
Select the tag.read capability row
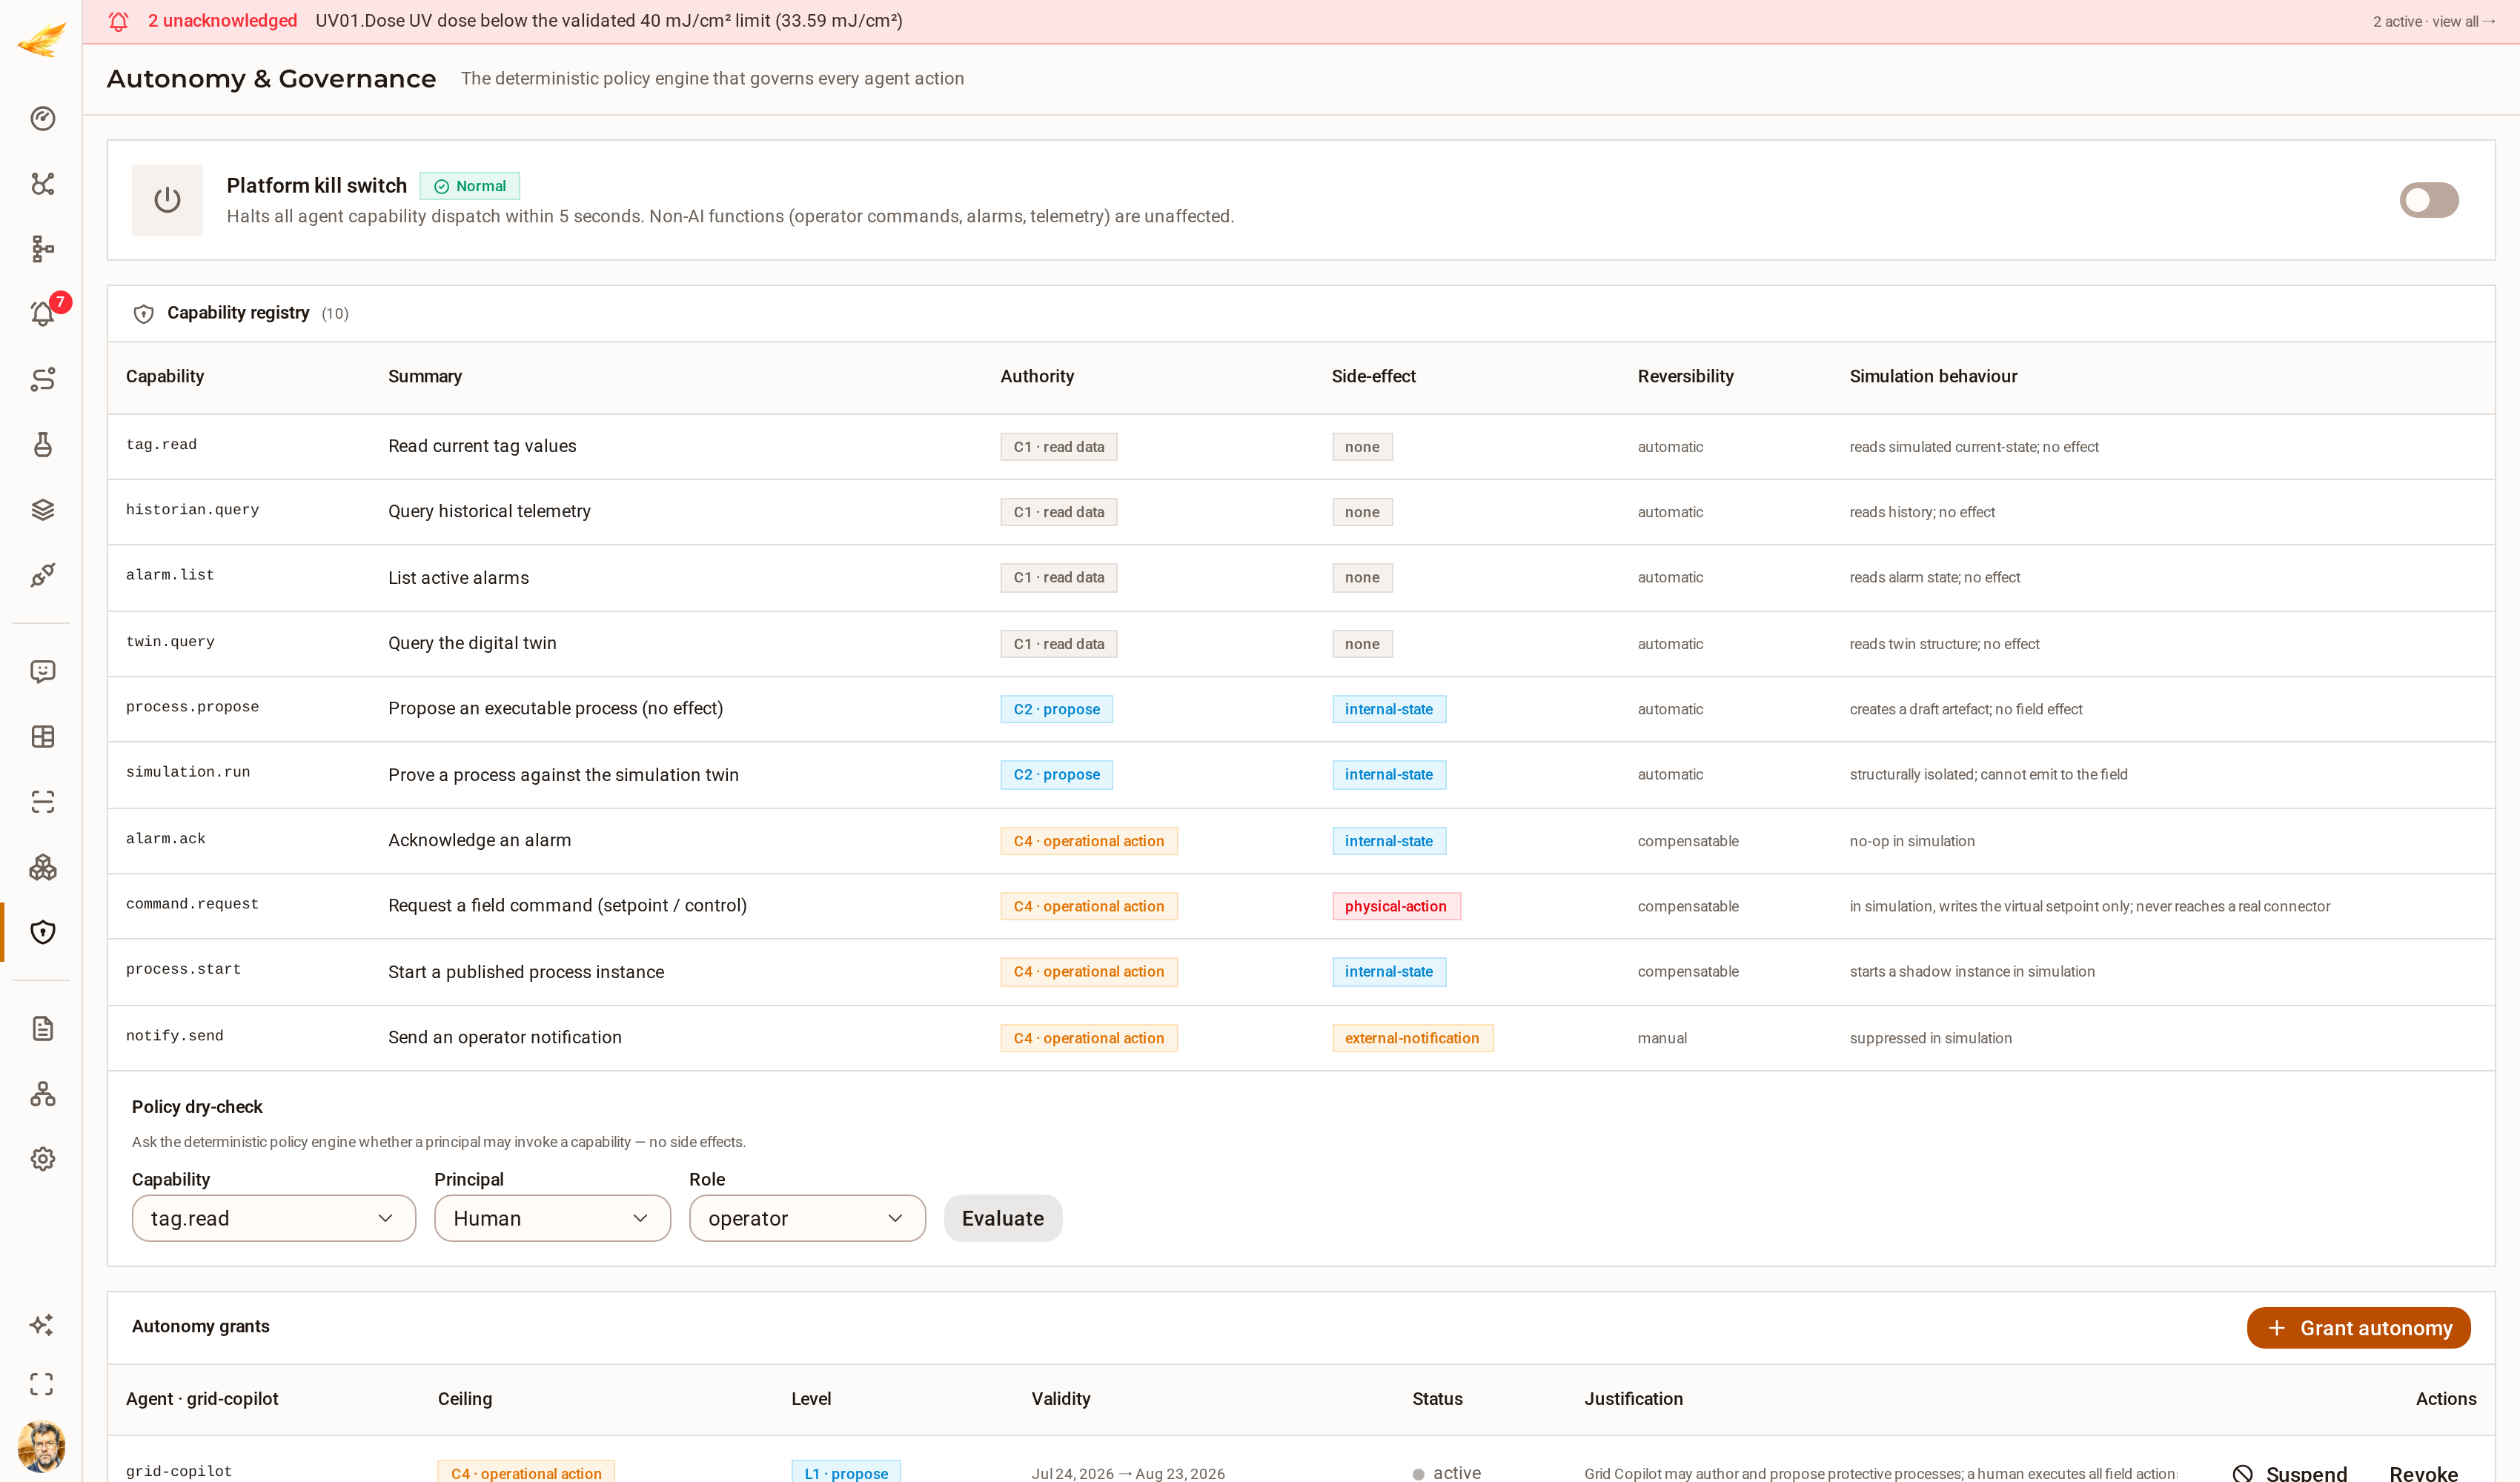1300,447
